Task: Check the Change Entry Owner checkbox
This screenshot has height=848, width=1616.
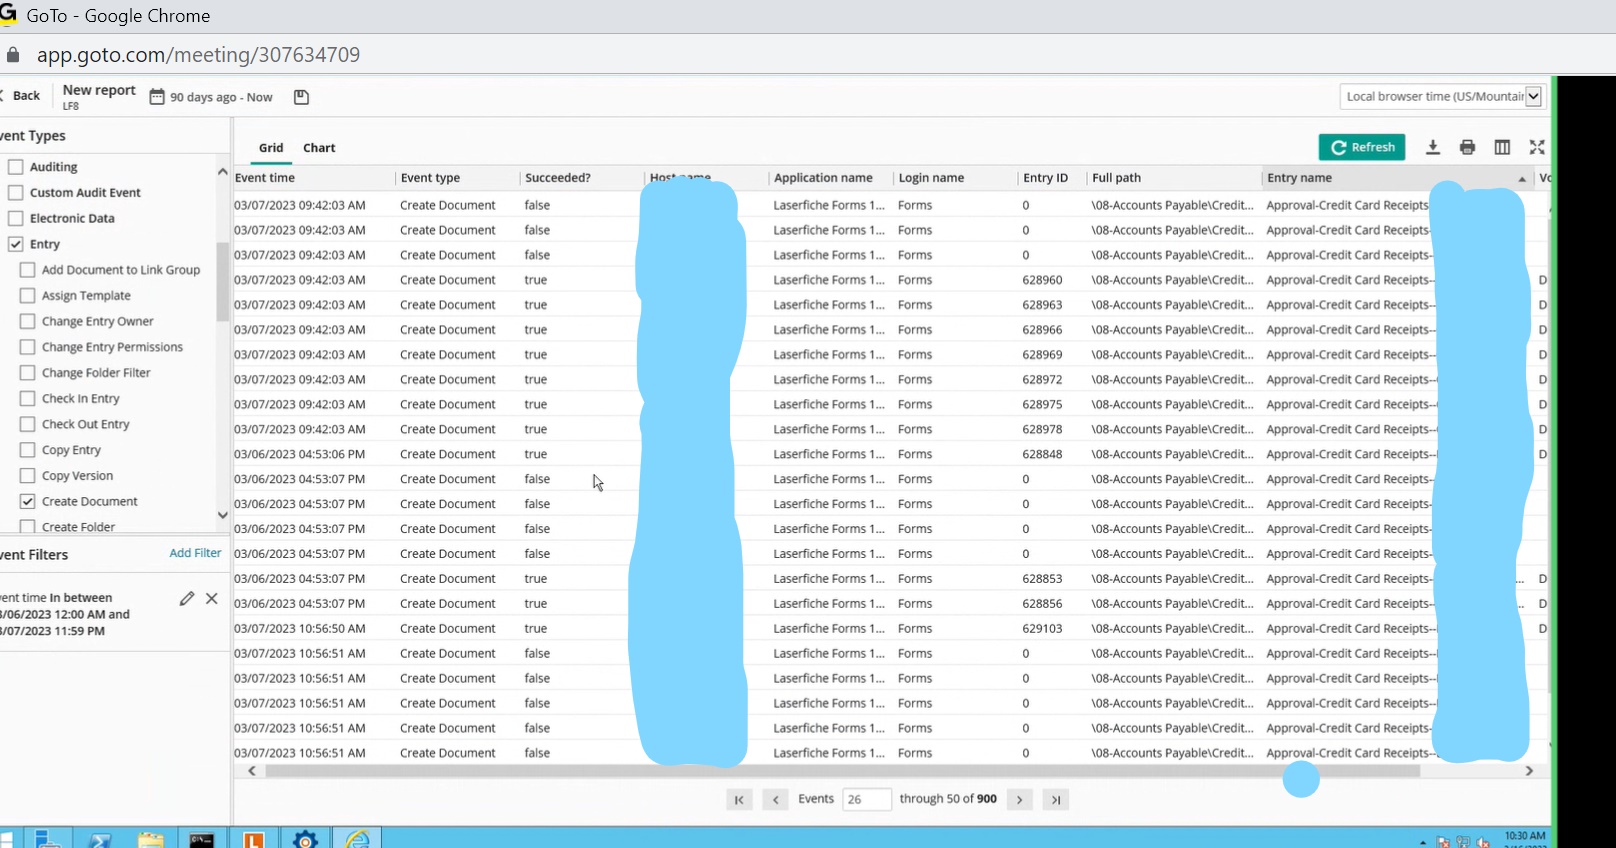Action: [x=27, y=321]
